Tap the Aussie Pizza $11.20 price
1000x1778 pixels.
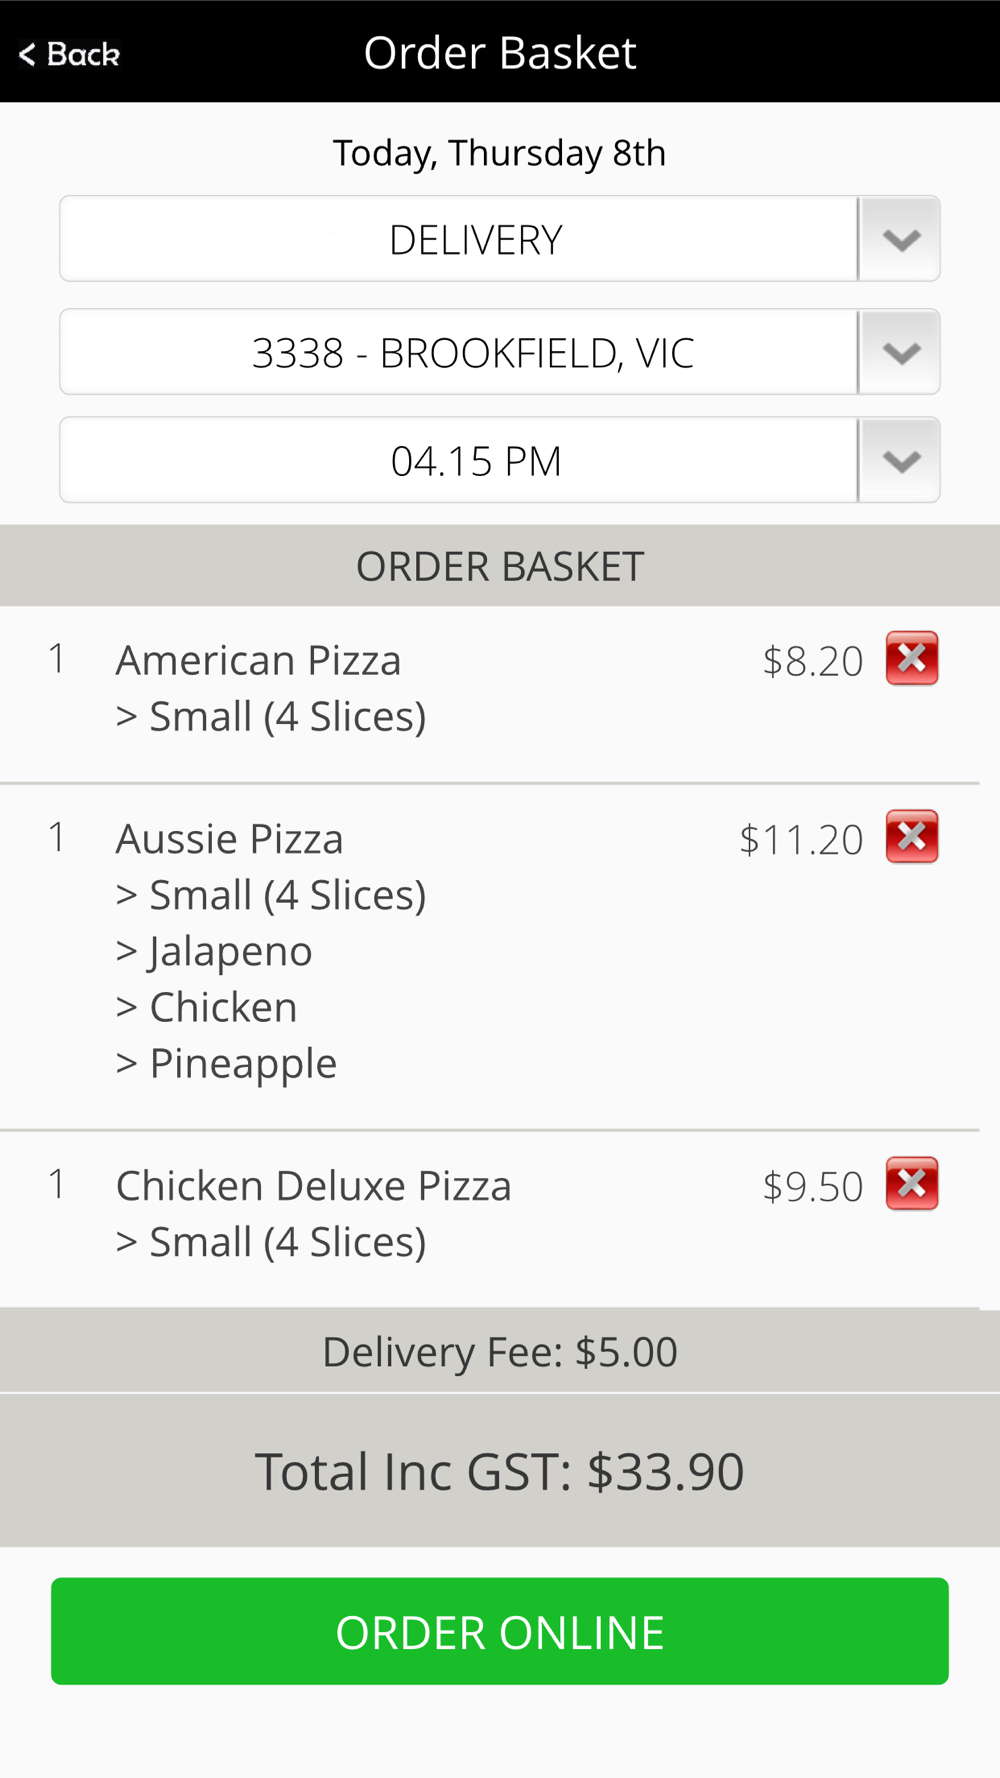click(x=800, y=840)
